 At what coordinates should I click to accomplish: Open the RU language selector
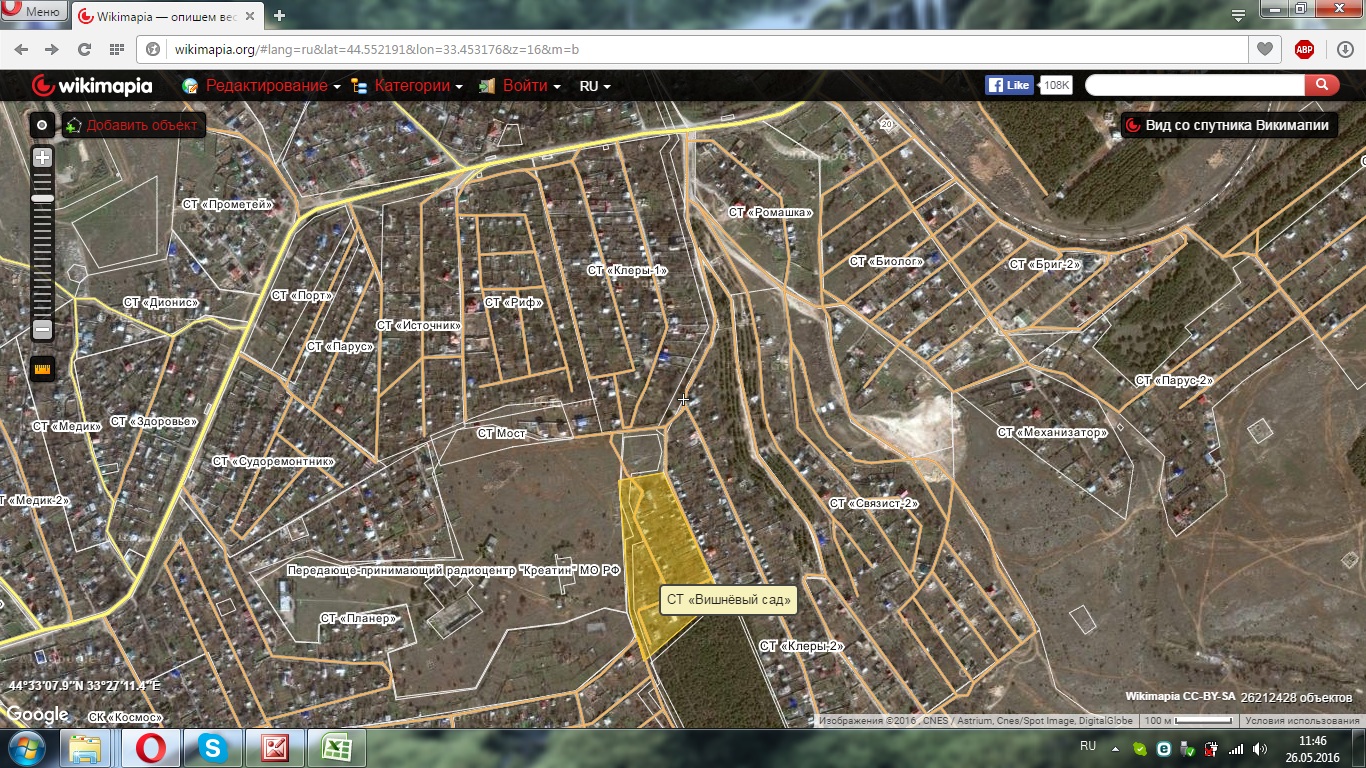(x=594, y=86)
